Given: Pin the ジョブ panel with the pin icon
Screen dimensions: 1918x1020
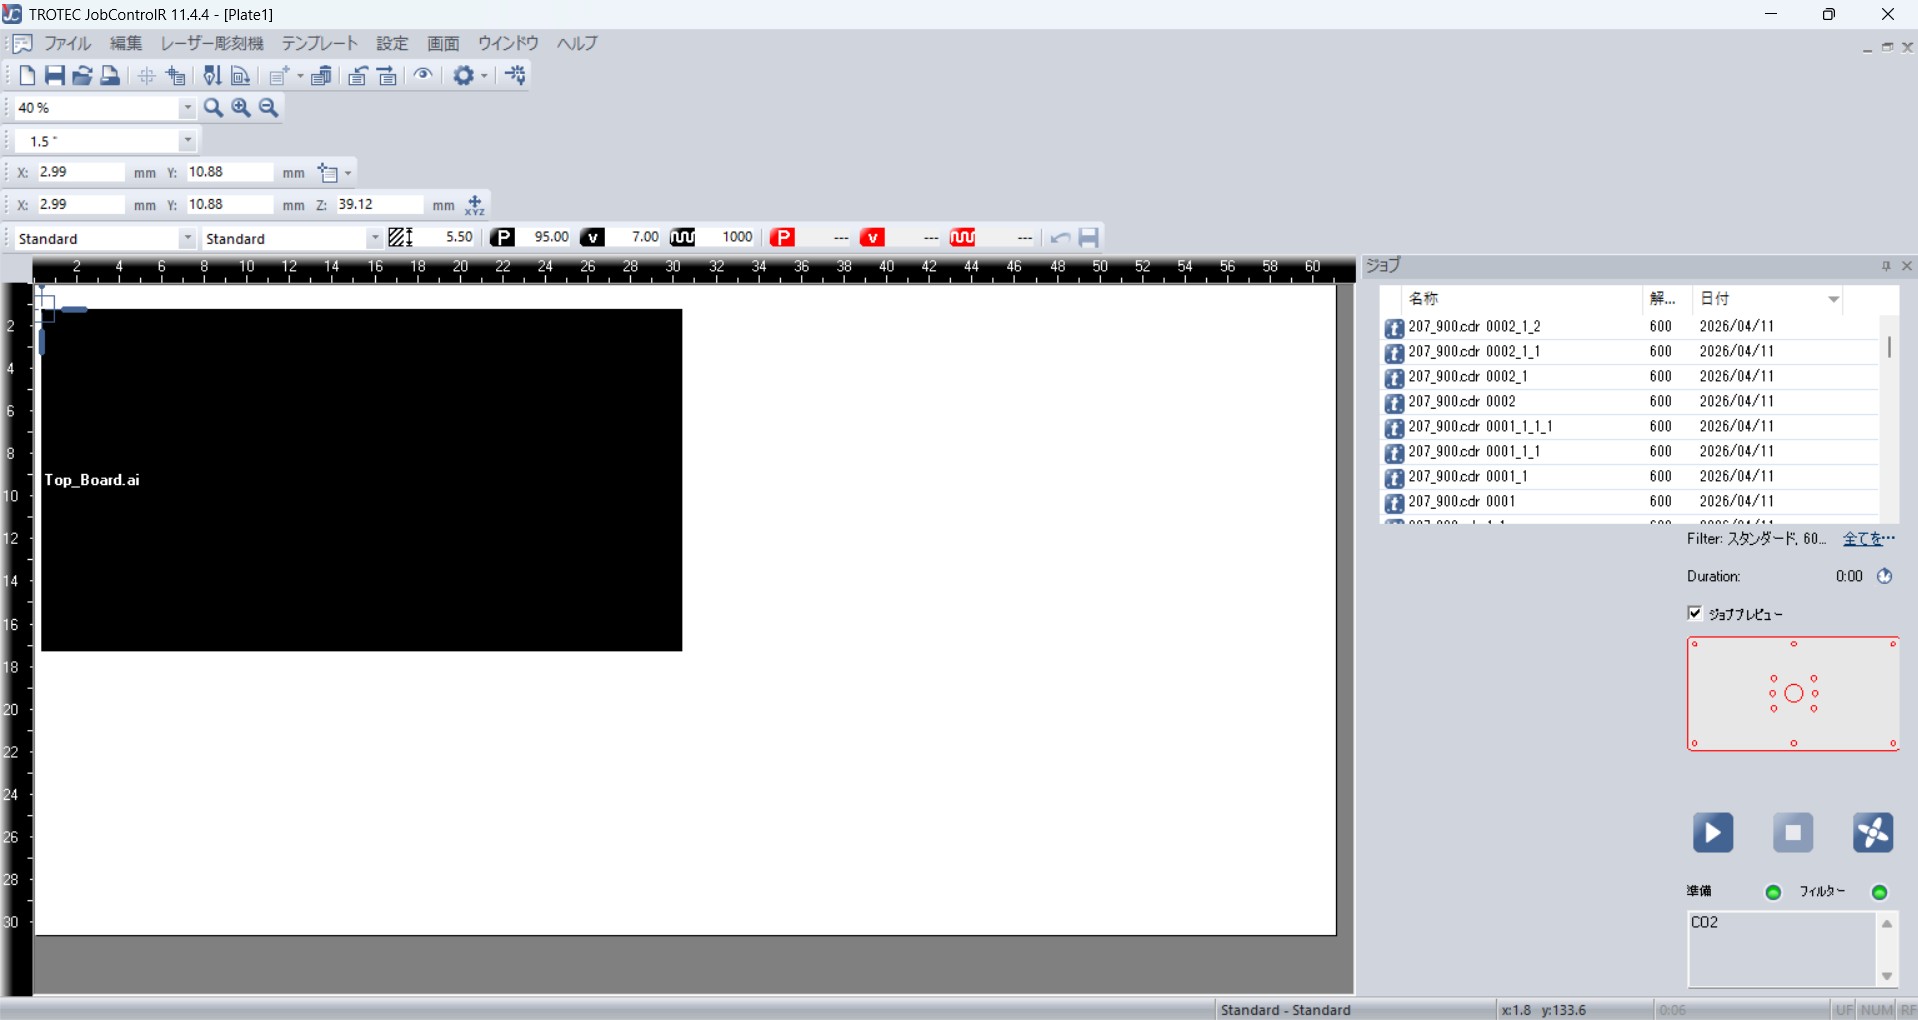Looking at the screenshot, I should pyautogui.click(x=1886, y=266).
